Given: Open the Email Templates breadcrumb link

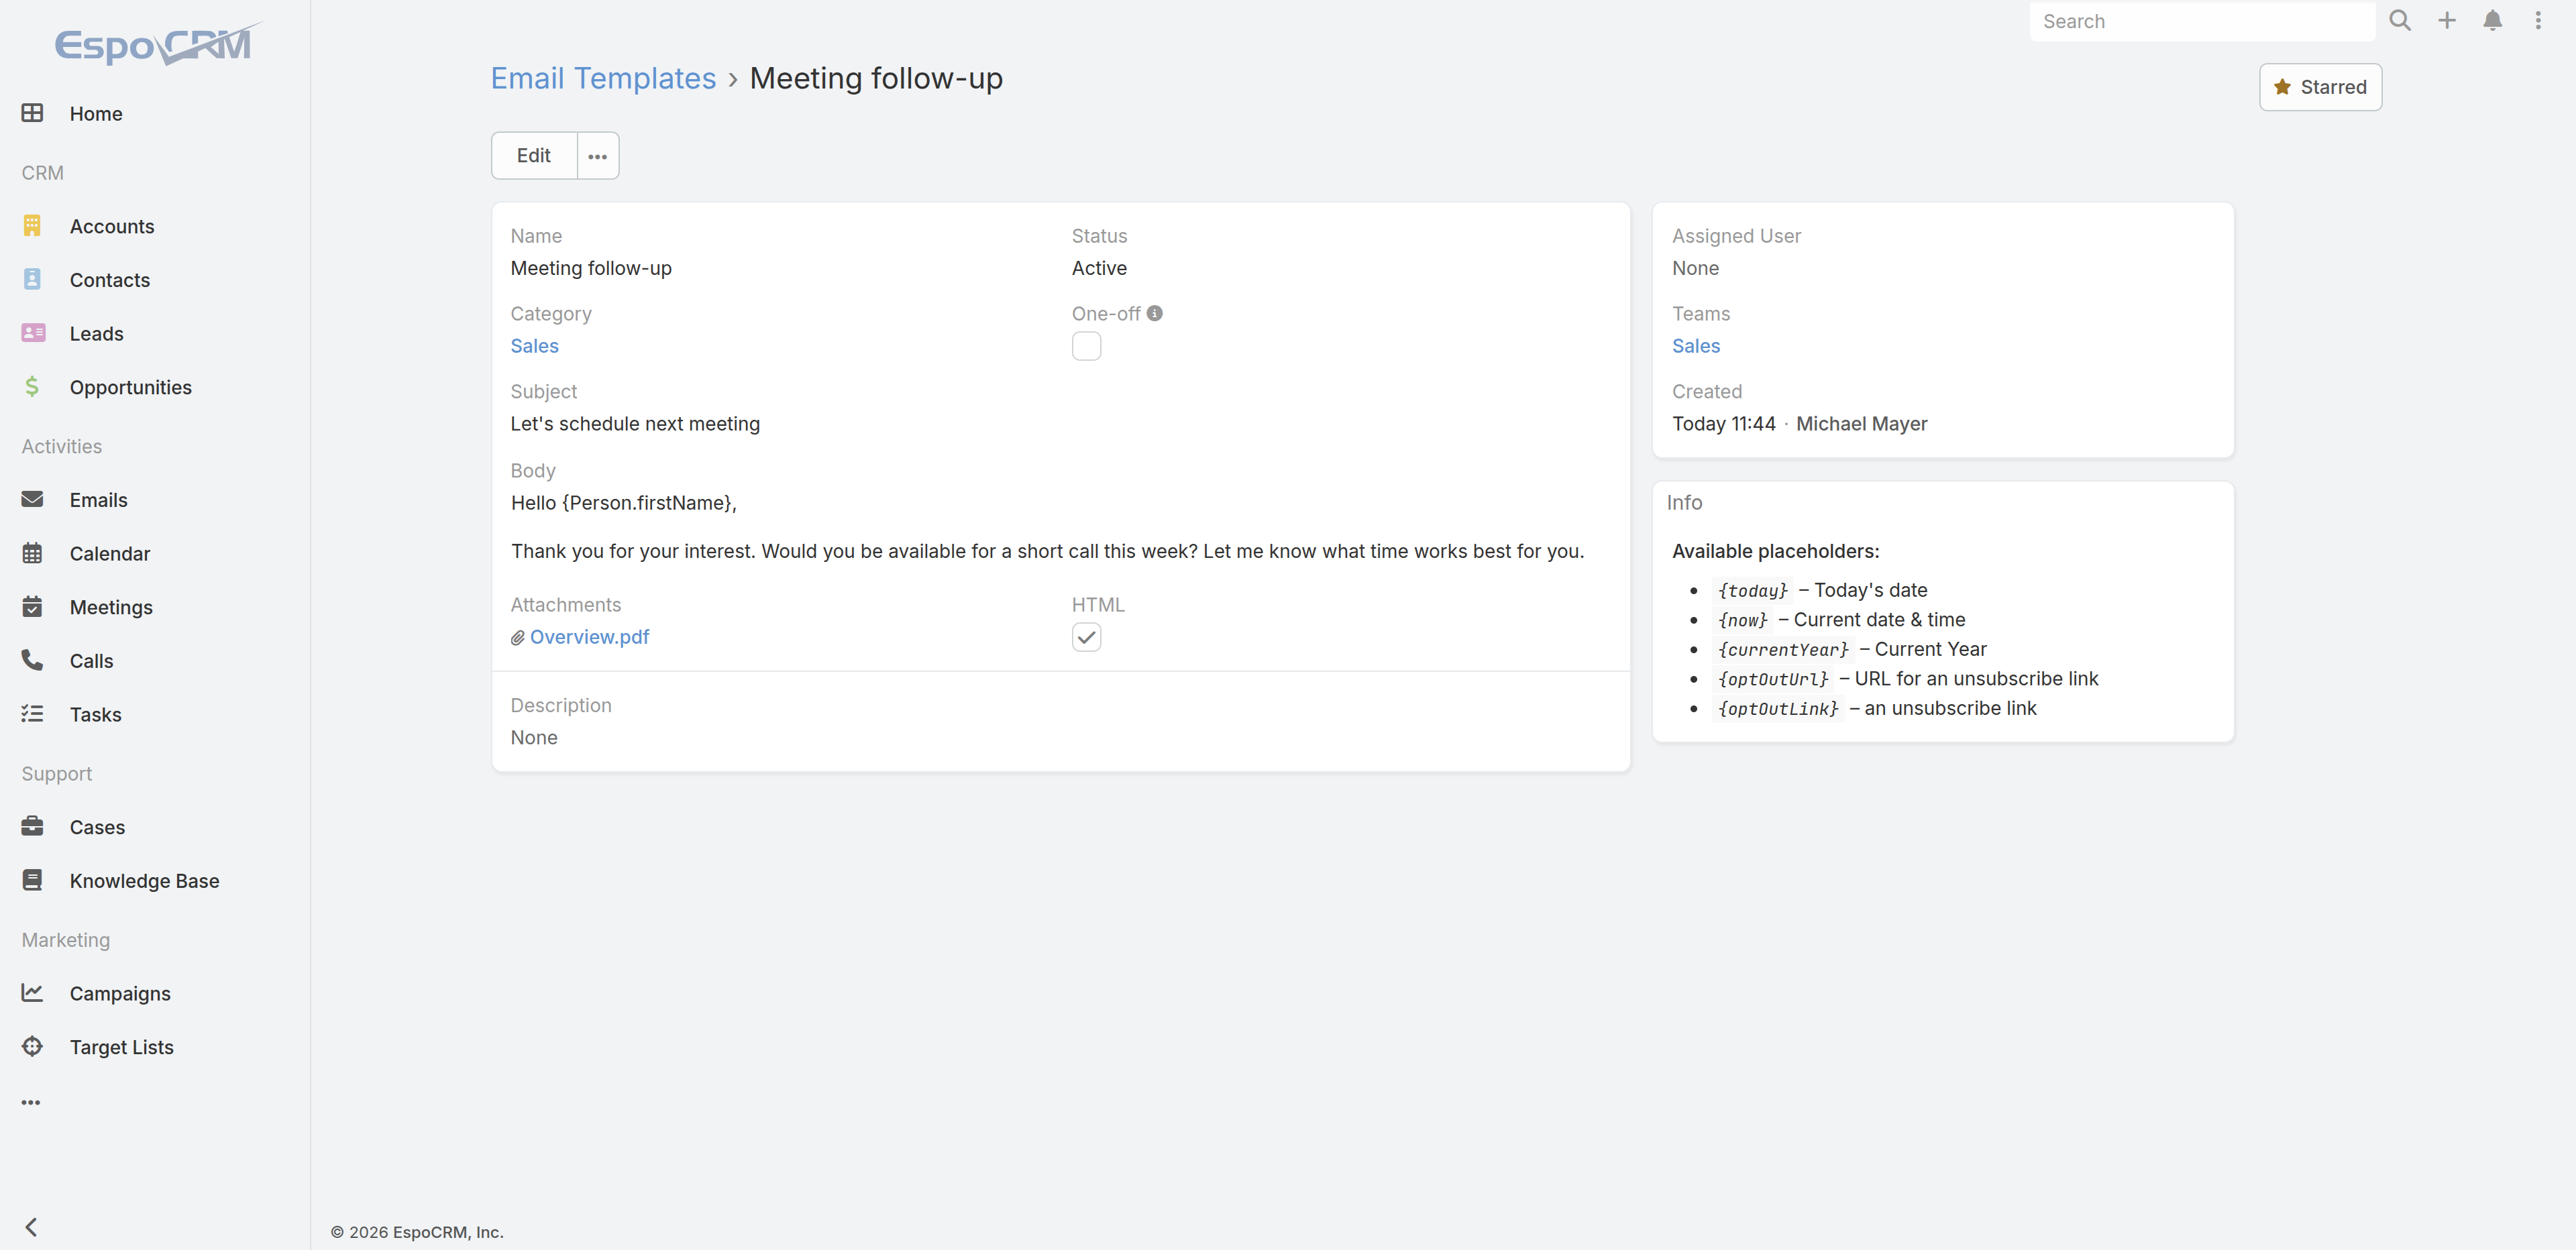Looking at the screenshot, I should pos(603,78).
